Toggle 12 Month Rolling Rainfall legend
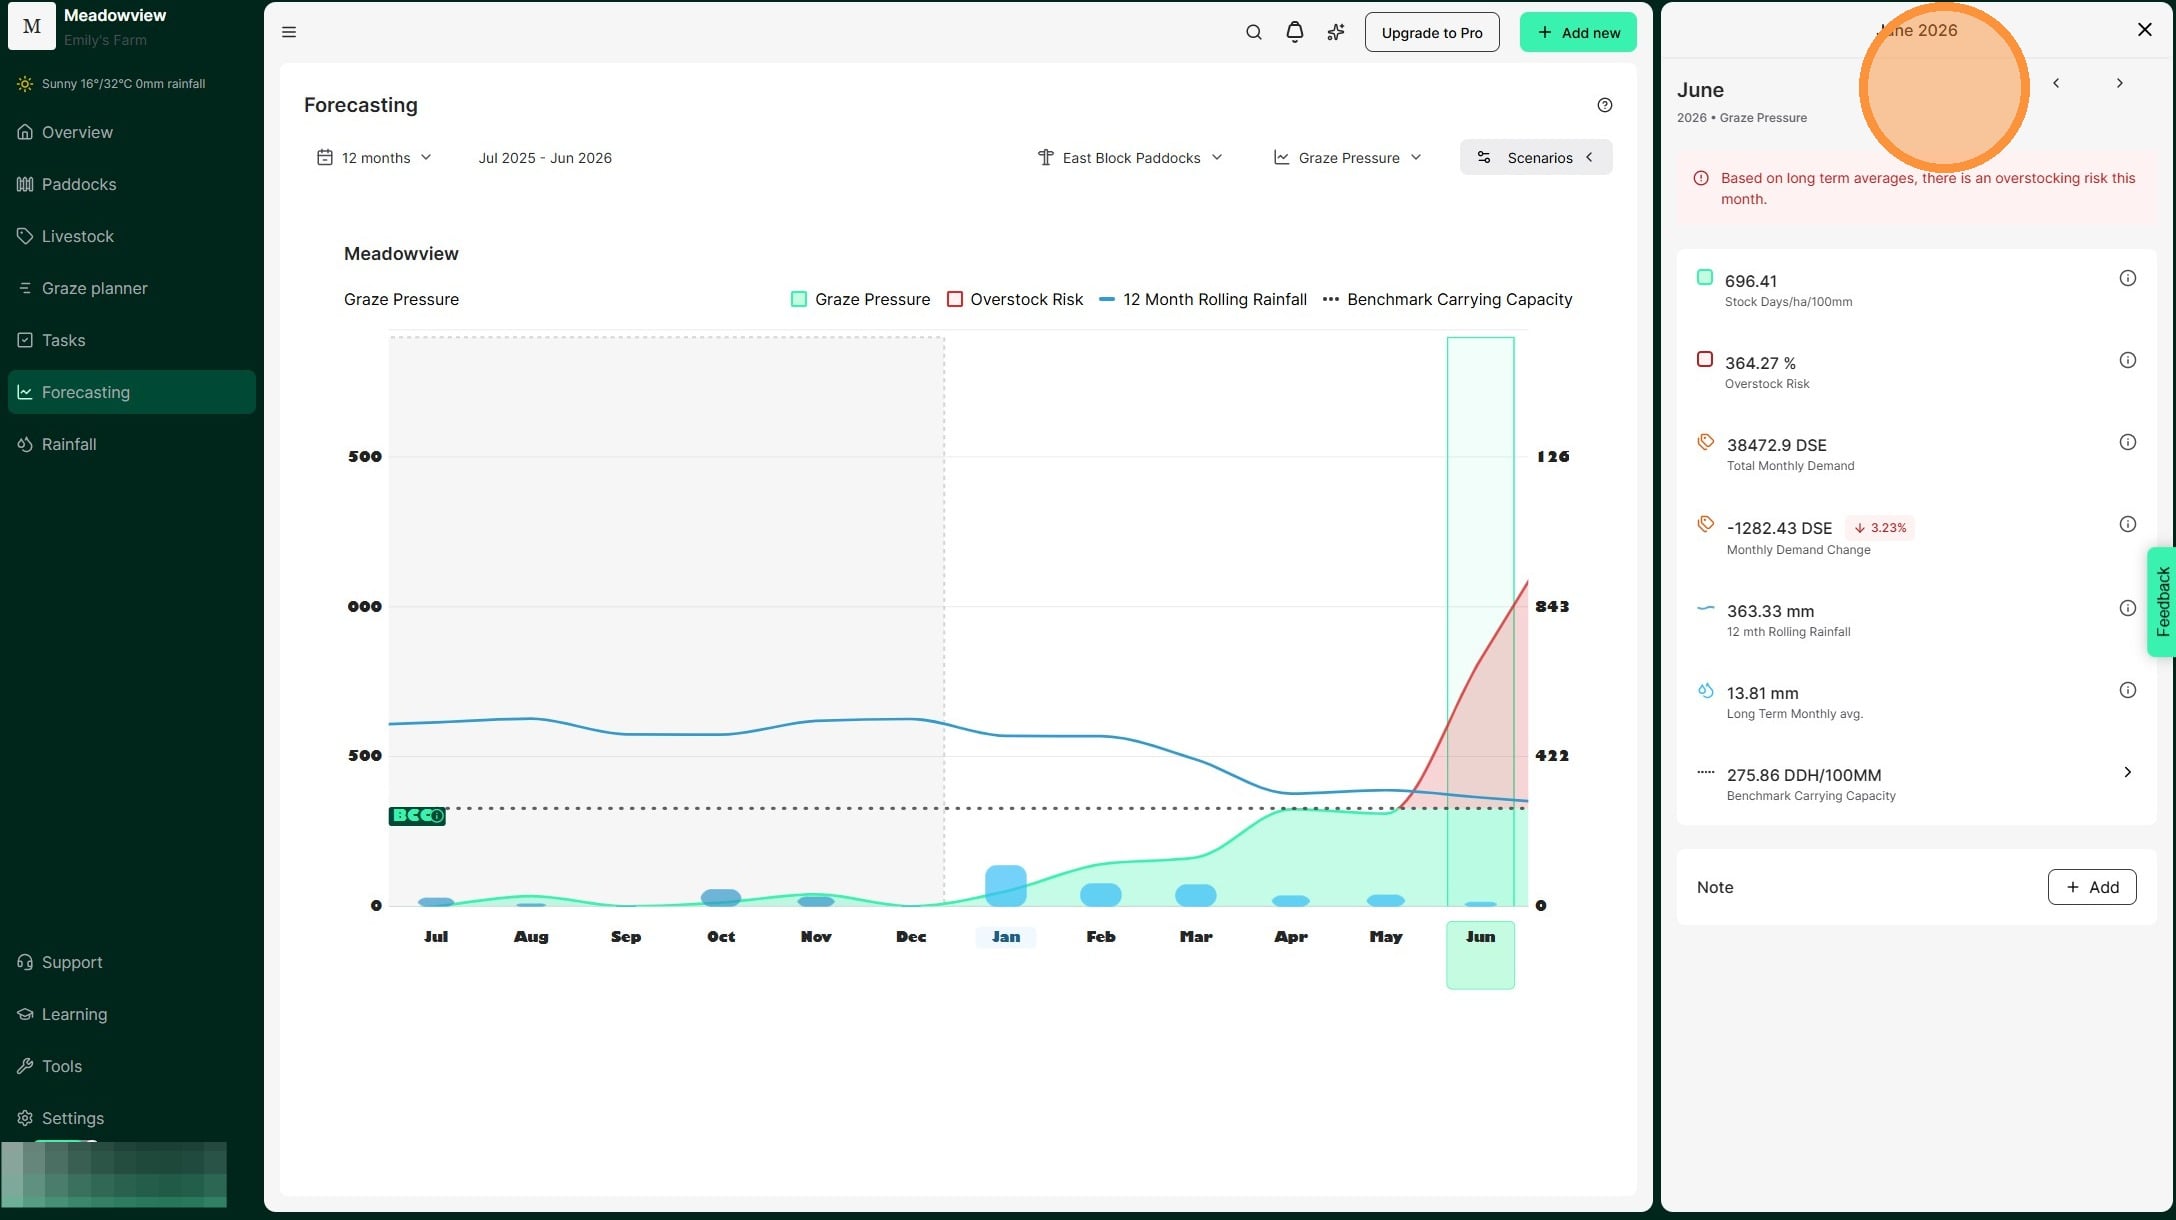 tap(1203, 299)
